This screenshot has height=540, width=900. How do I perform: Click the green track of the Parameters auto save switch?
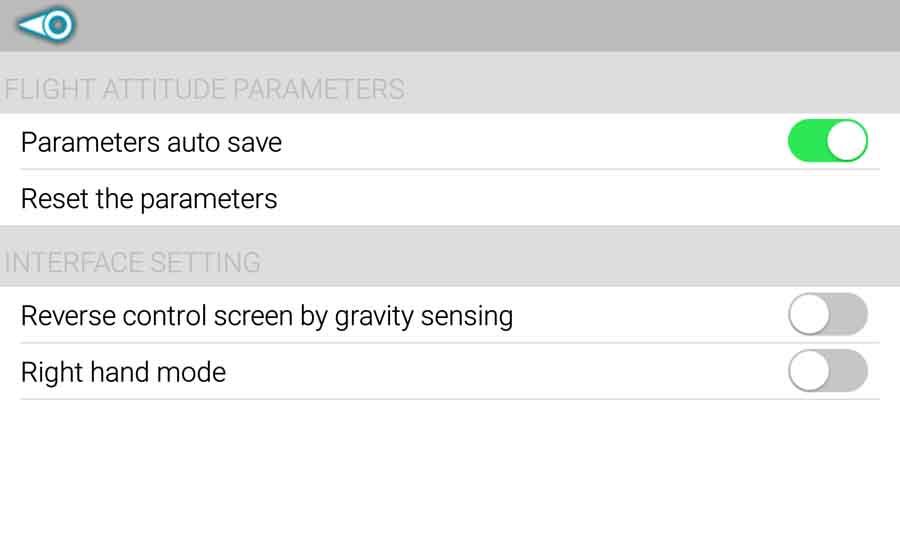[x=805, y=141]
